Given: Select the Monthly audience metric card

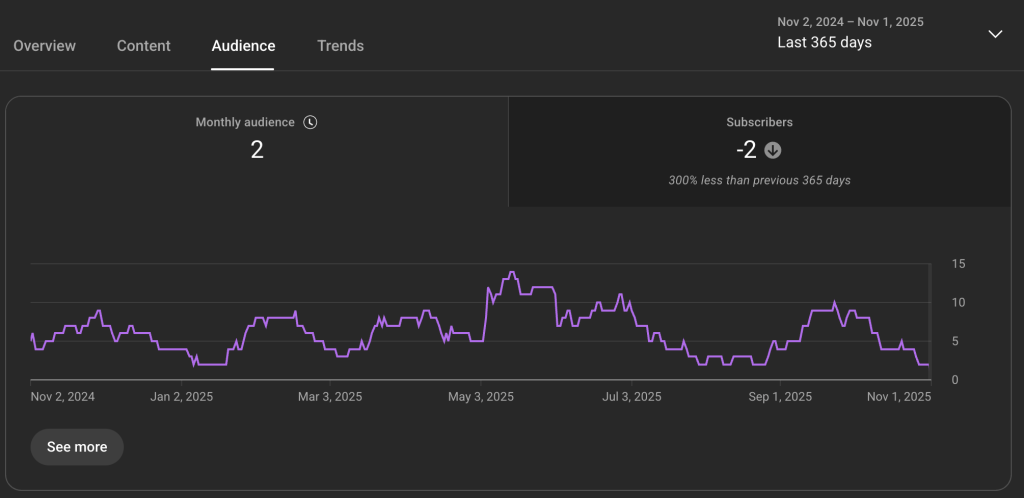Looking at the screenshot, I should click(257, 151).
